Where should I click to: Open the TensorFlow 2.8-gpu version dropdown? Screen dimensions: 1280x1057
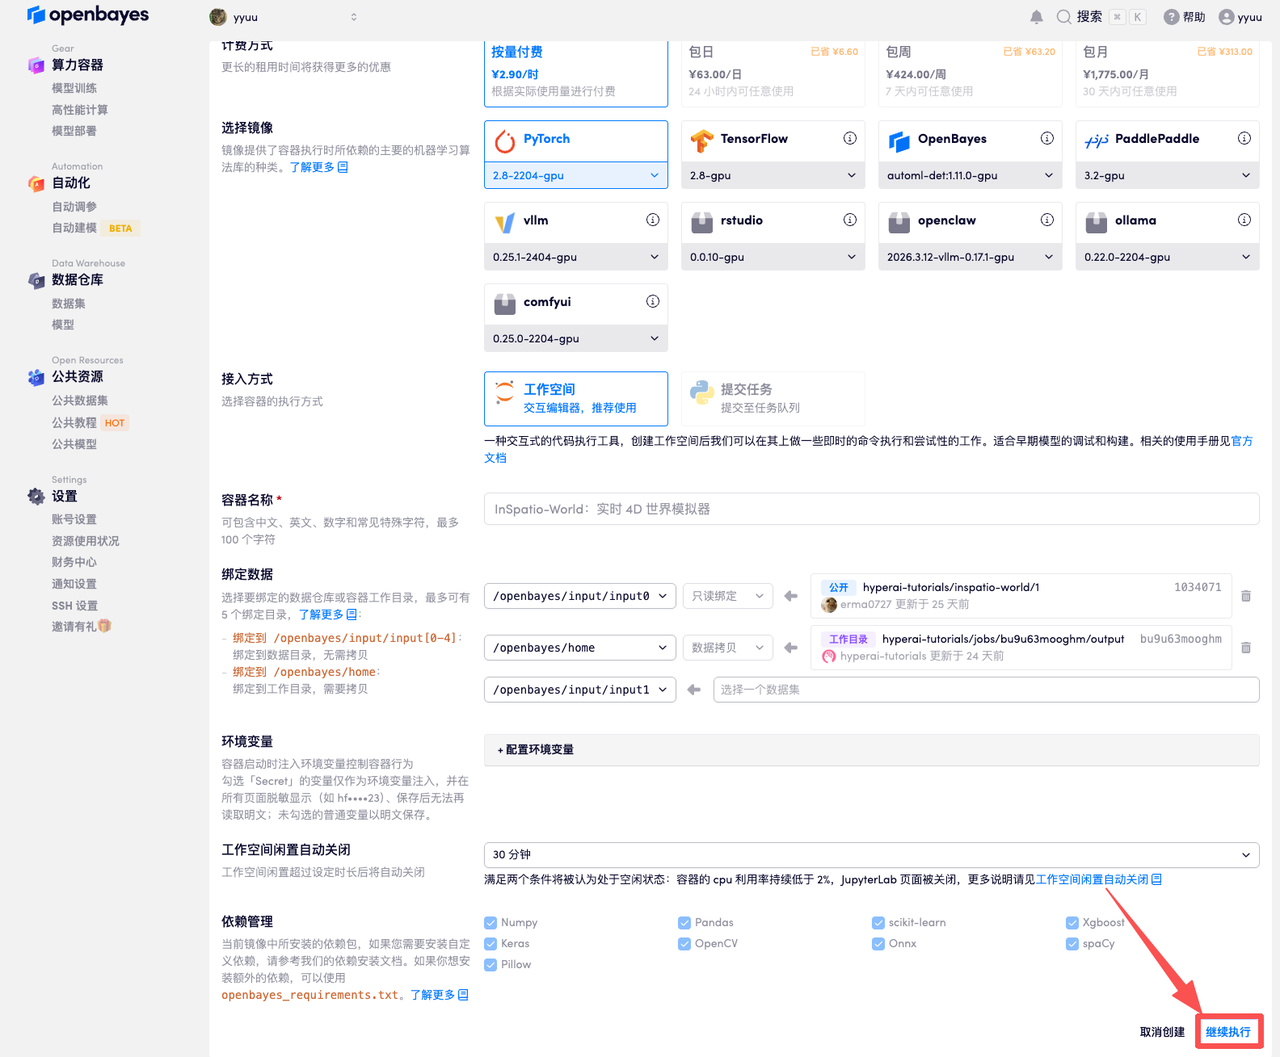(x=773, y=175)
